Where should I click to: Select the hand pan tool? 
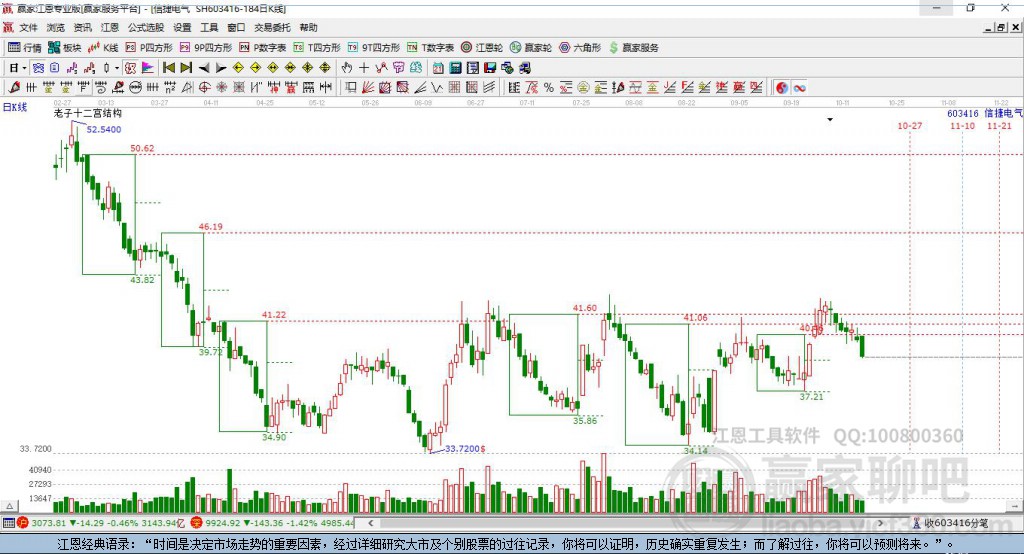347,68
